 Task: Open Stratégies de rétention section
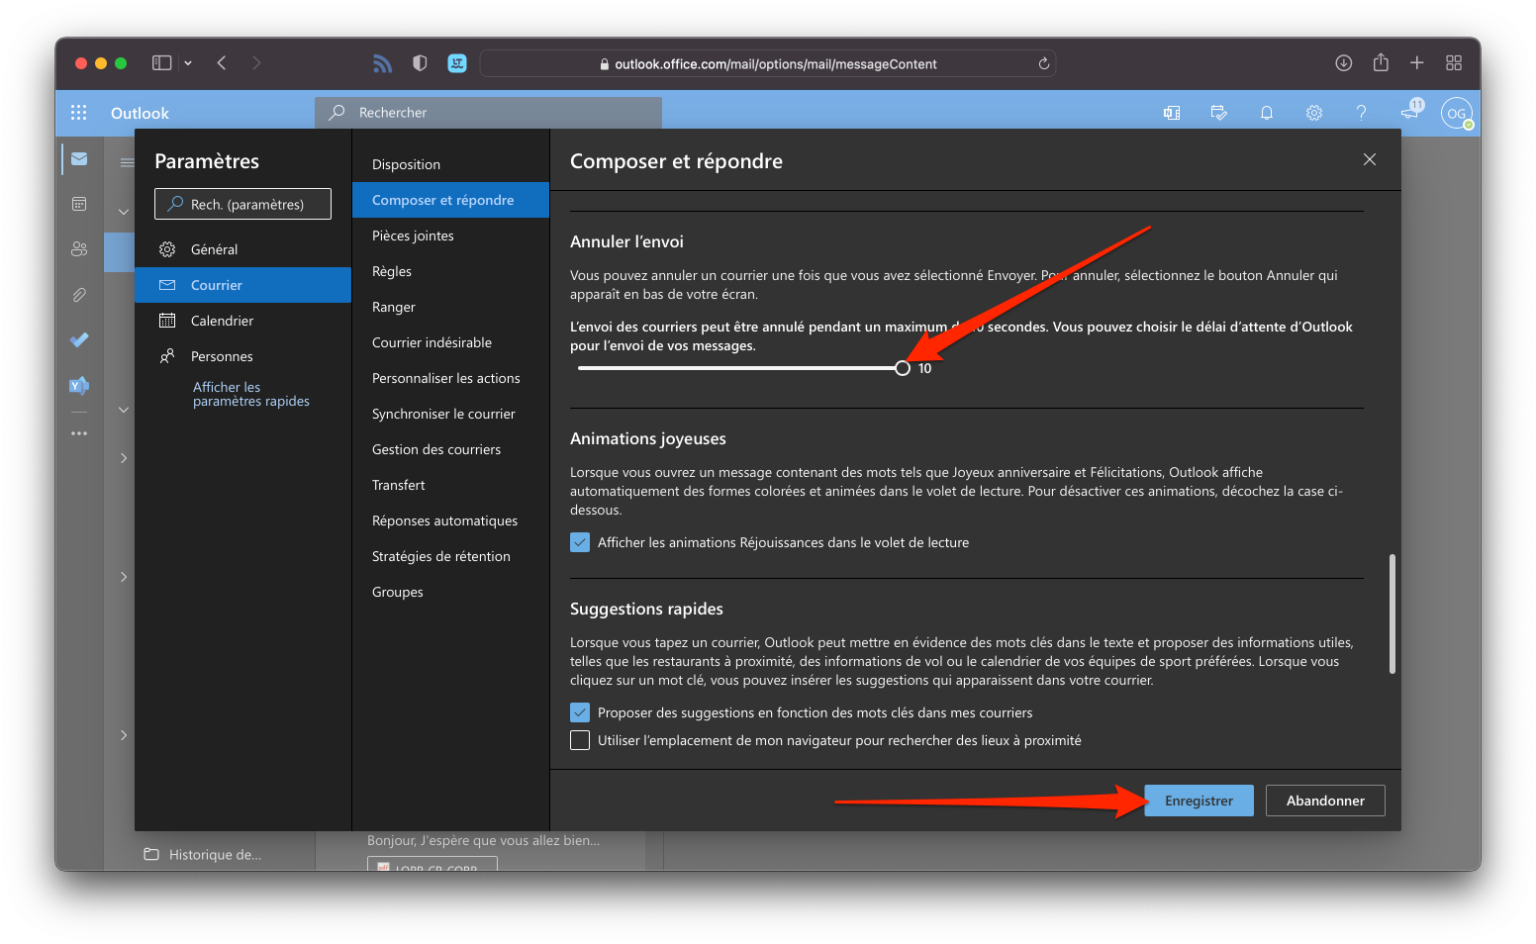tap(450, 557)
